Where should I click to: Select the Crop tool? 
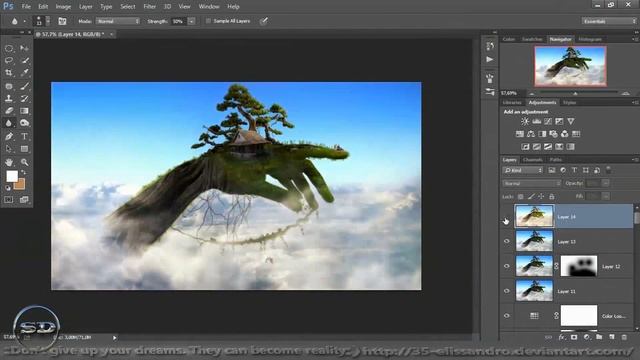click(9, 73)
